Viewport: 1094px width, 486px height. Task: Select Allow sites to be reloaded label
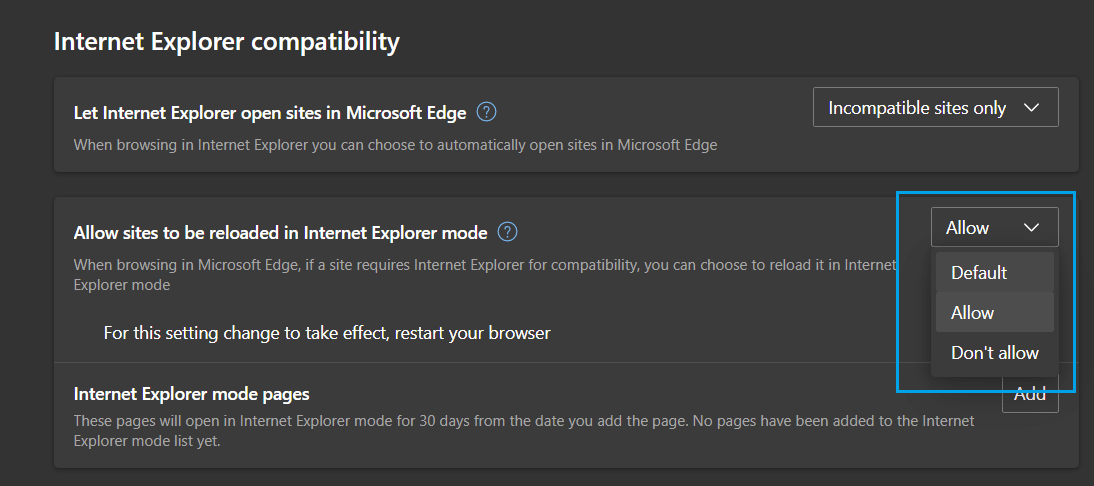pyautogui.click(x=280, y=233)
